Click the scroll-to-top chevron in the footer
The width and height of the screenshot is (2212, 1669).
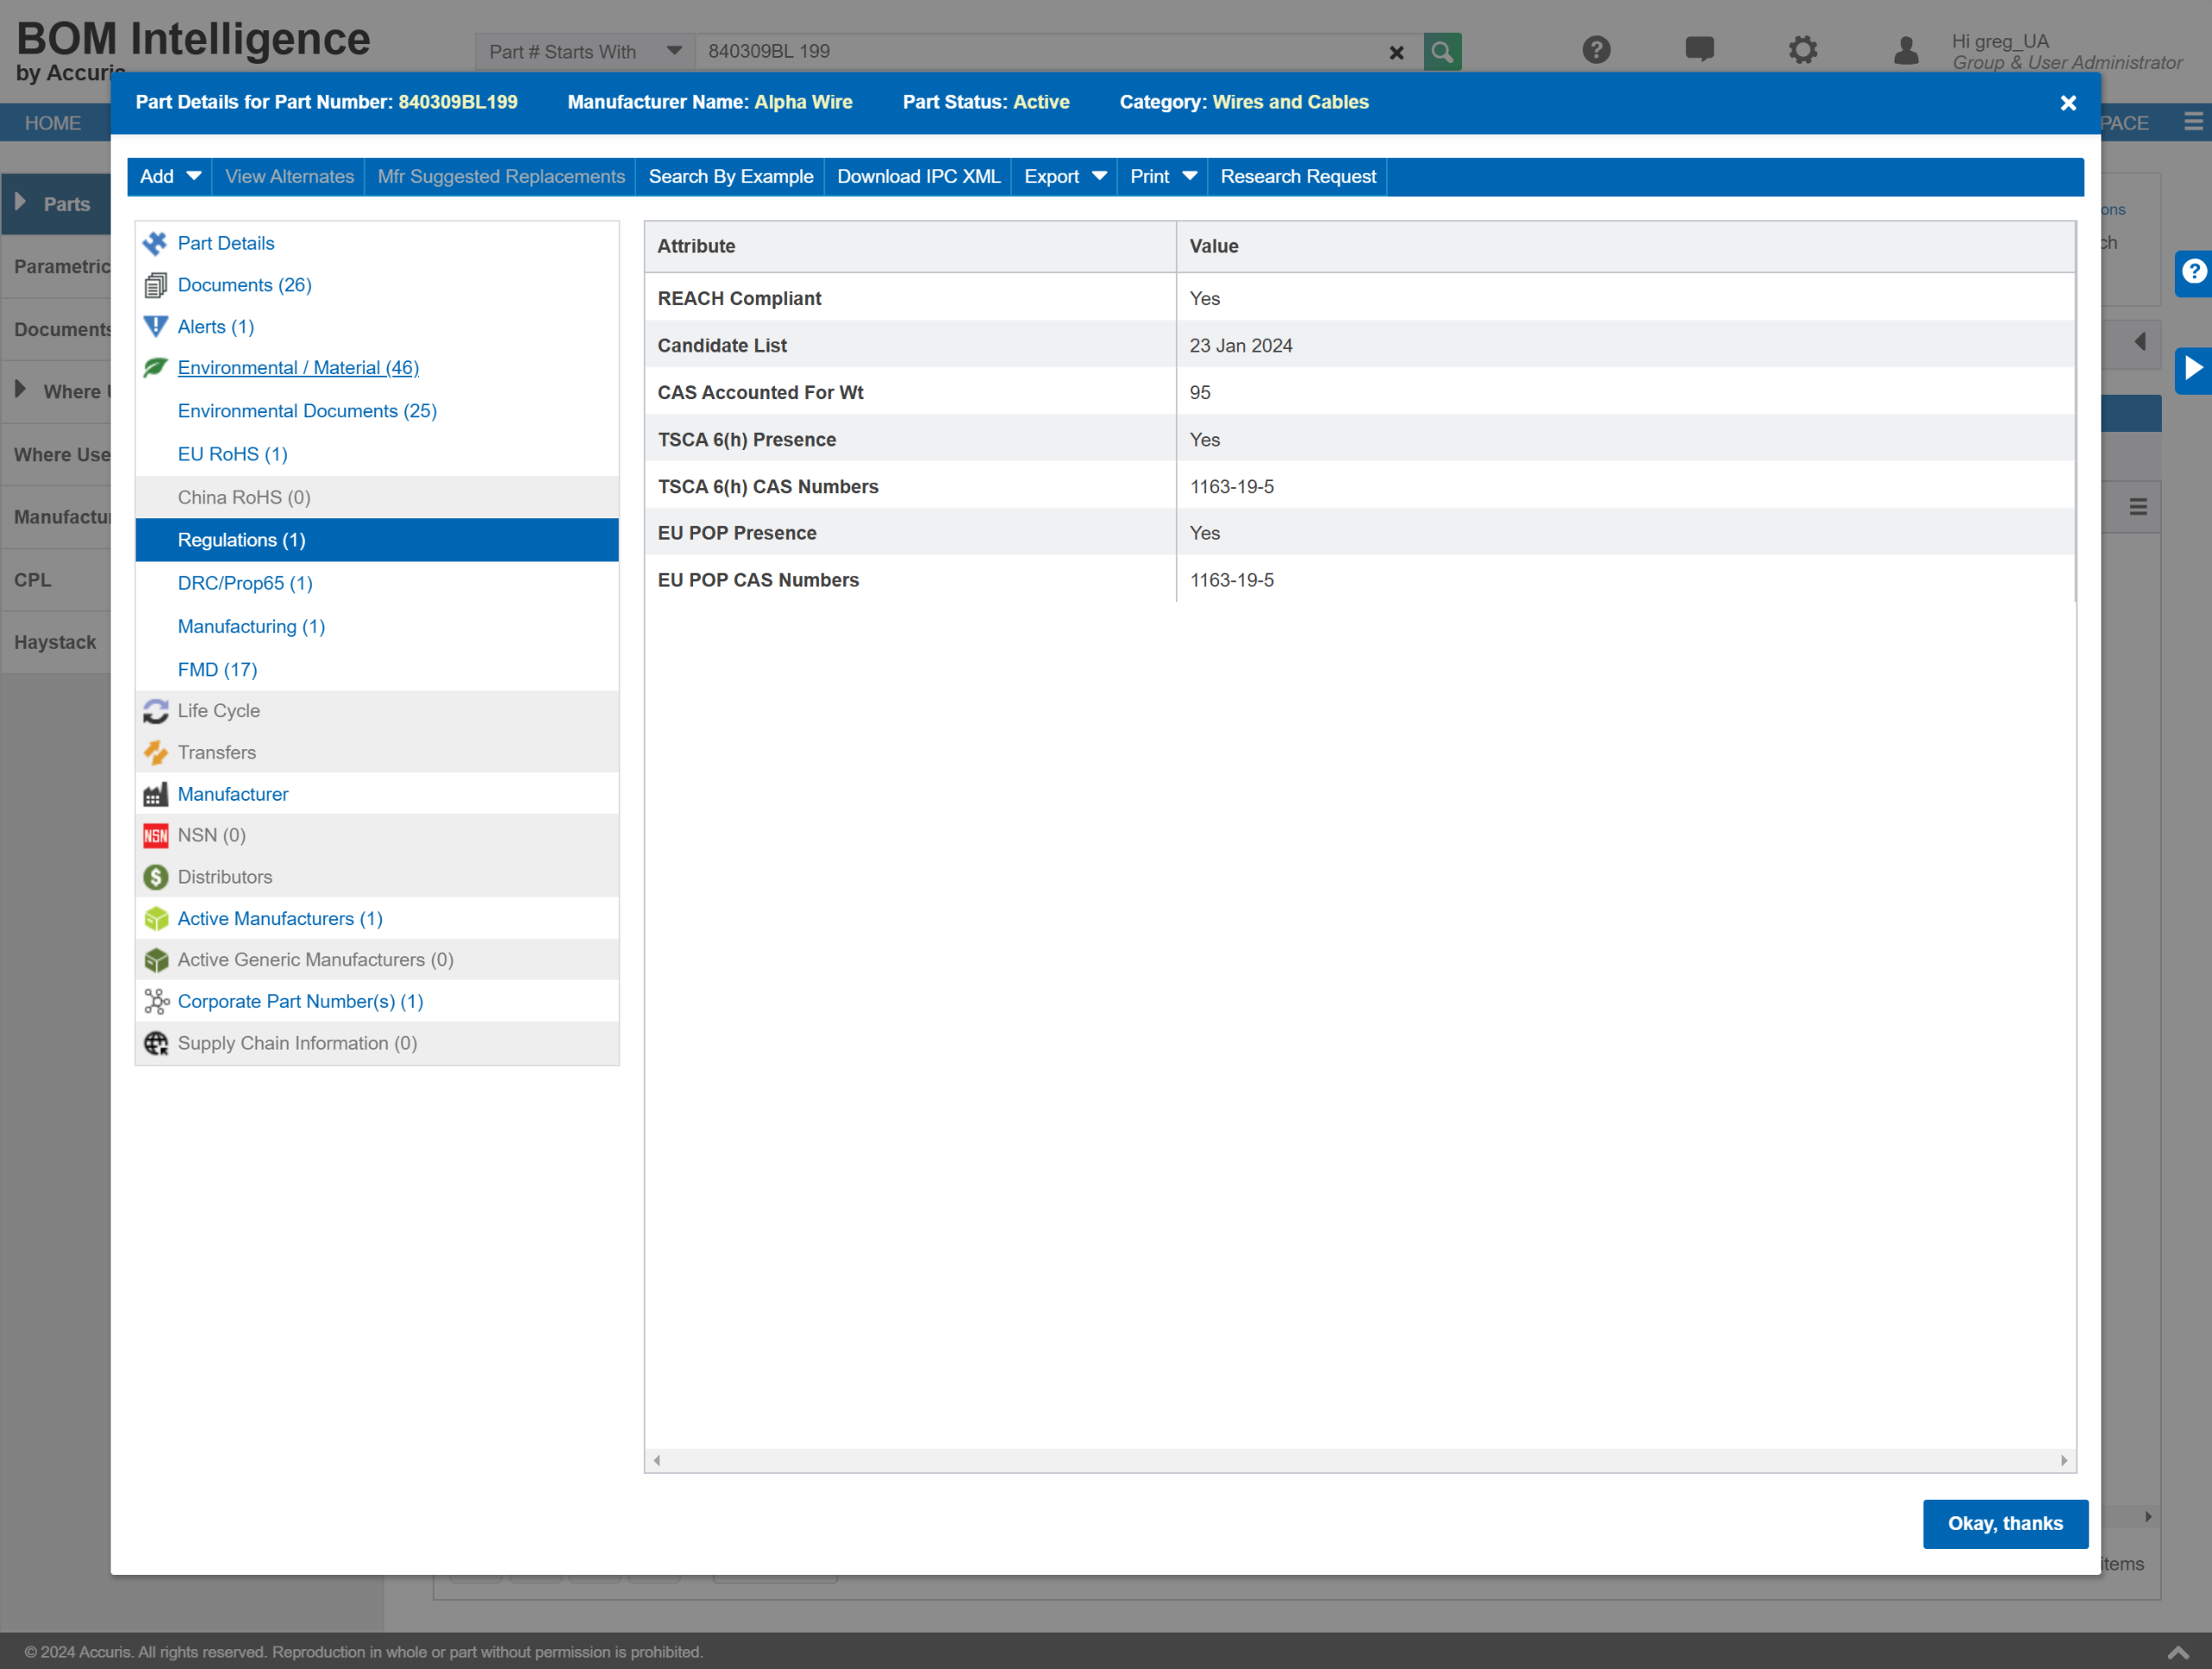pos(2178,1652)
